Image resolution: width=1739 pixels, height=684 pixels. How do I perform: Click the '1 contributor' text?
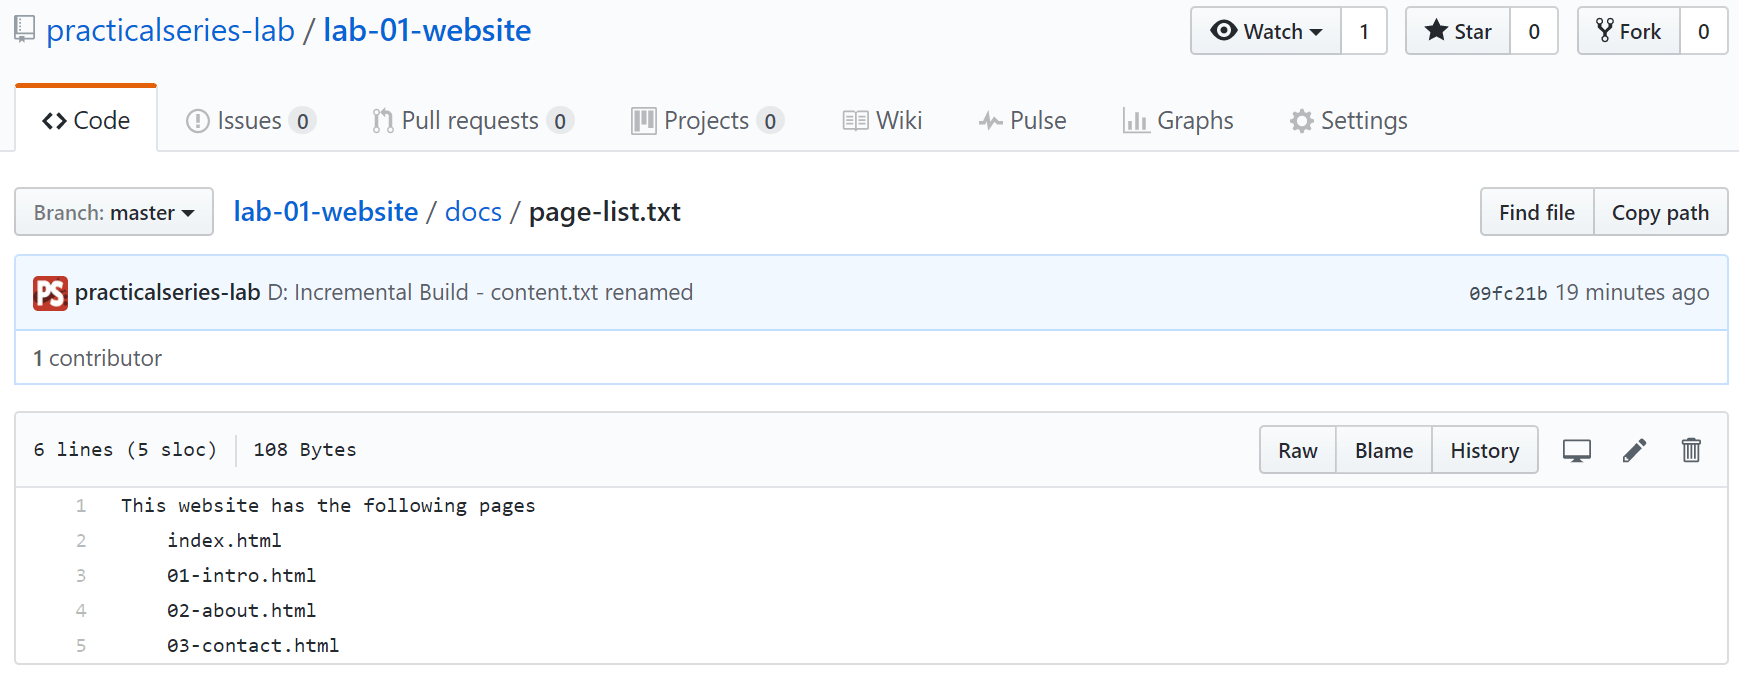click(97, 358)
